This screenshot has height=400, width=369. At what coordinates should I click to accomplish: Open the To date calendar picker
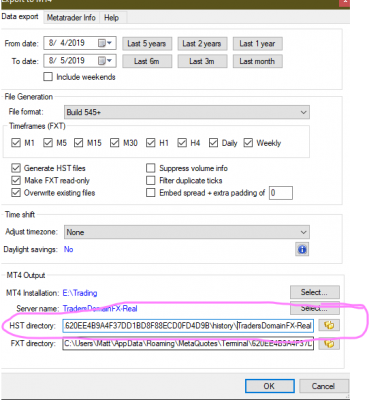[x=105, y=61]
